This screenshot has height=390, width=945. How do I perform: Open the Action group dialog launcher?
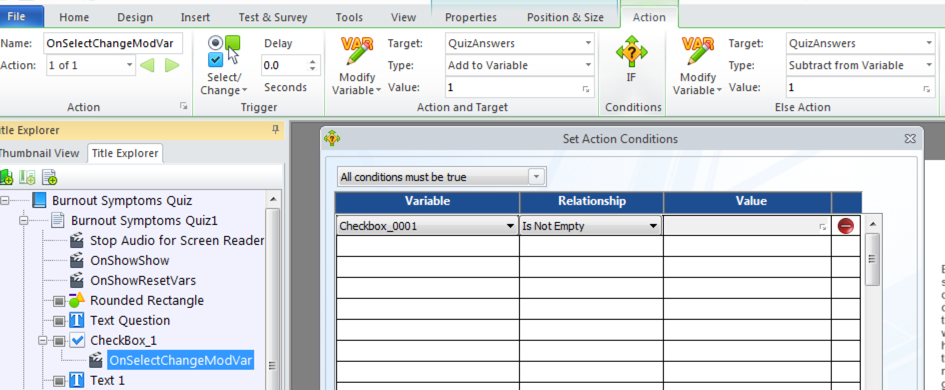pyautogui.click(x=183, y=107)
